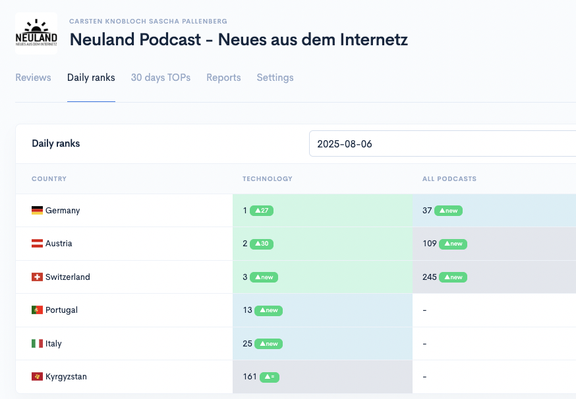Click the Germany flag icon

37,211
